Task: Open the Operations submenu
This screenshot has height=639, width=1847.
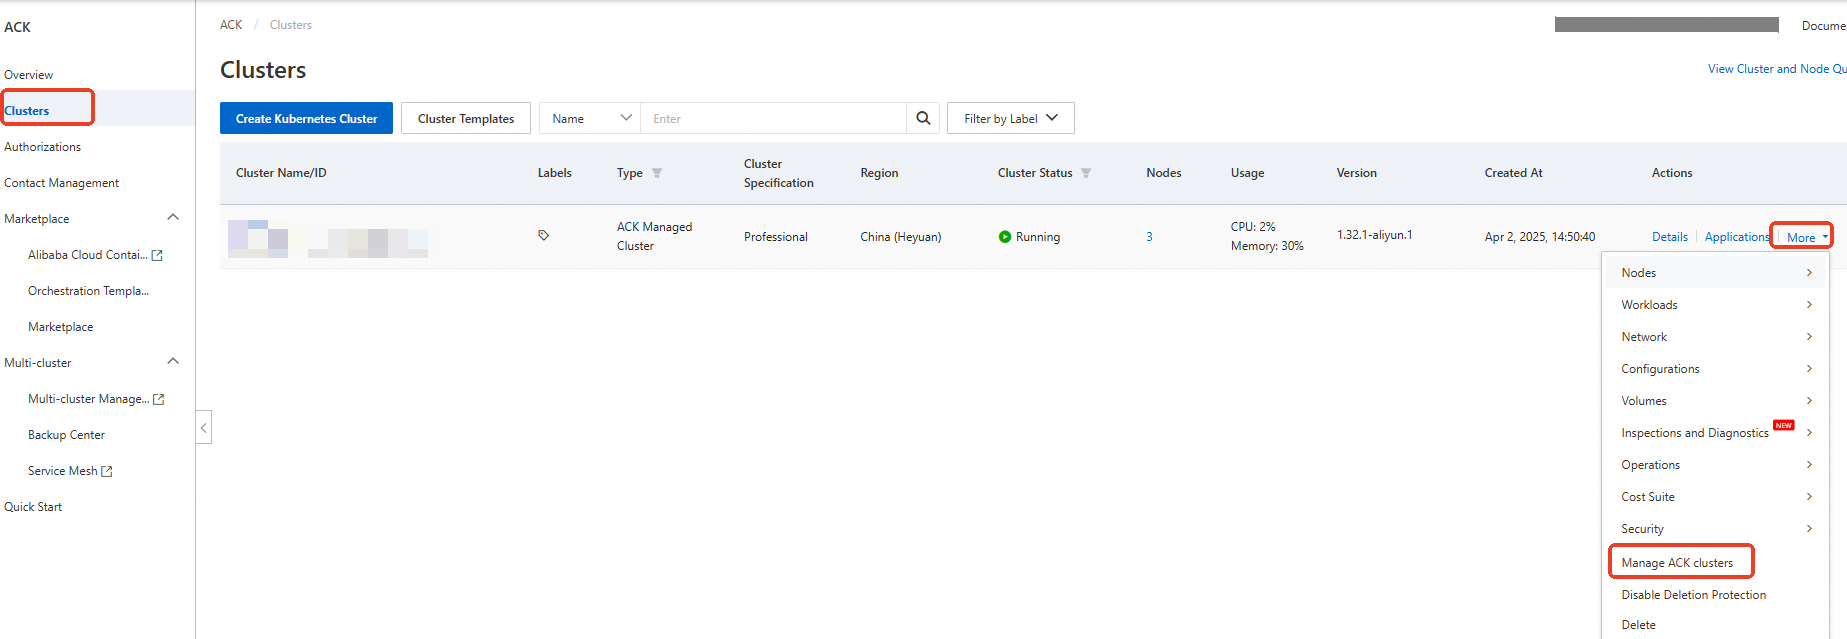Action: click(1716, 465)
